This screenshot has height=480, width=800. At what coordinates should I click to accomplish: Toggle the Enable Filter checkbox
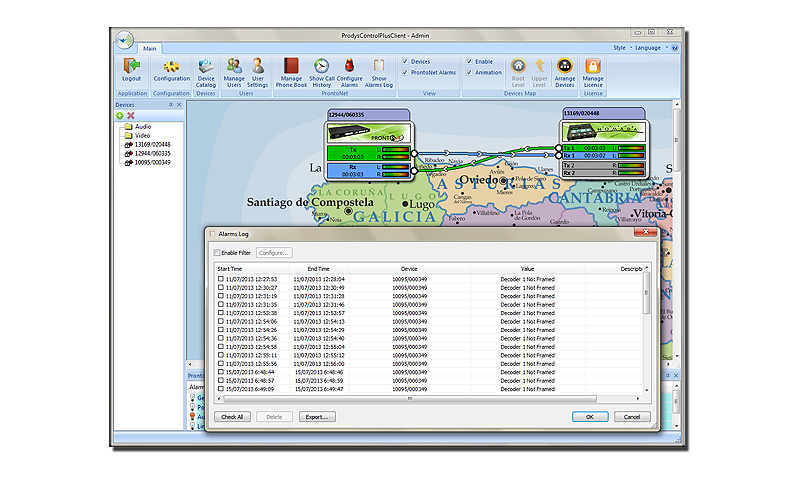(x=218, y=253)
